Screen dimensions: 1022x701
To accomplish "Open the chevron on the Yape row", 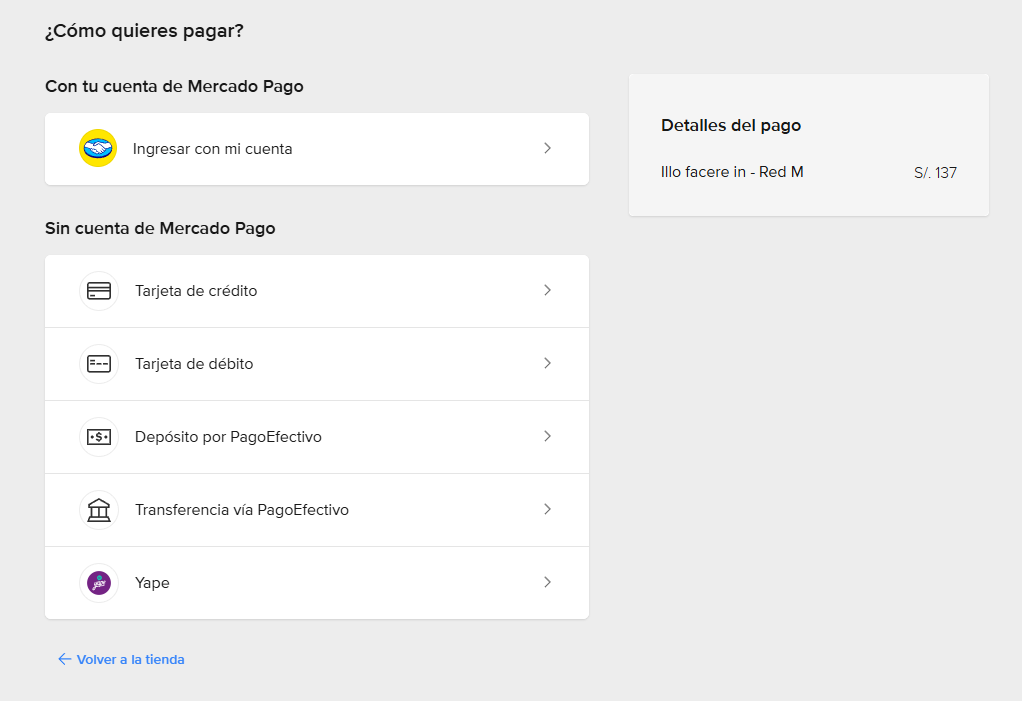I will click(x=547, y=582).
